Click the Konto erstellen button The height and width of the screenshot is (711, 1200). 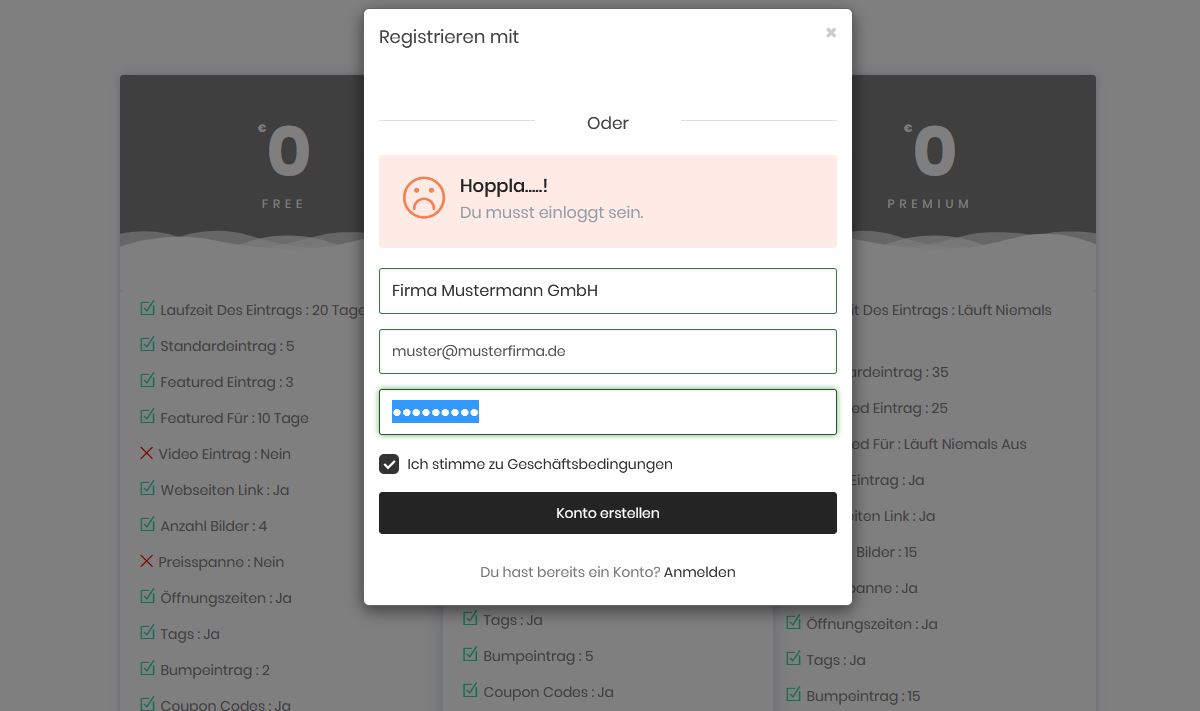coord(608,513)
